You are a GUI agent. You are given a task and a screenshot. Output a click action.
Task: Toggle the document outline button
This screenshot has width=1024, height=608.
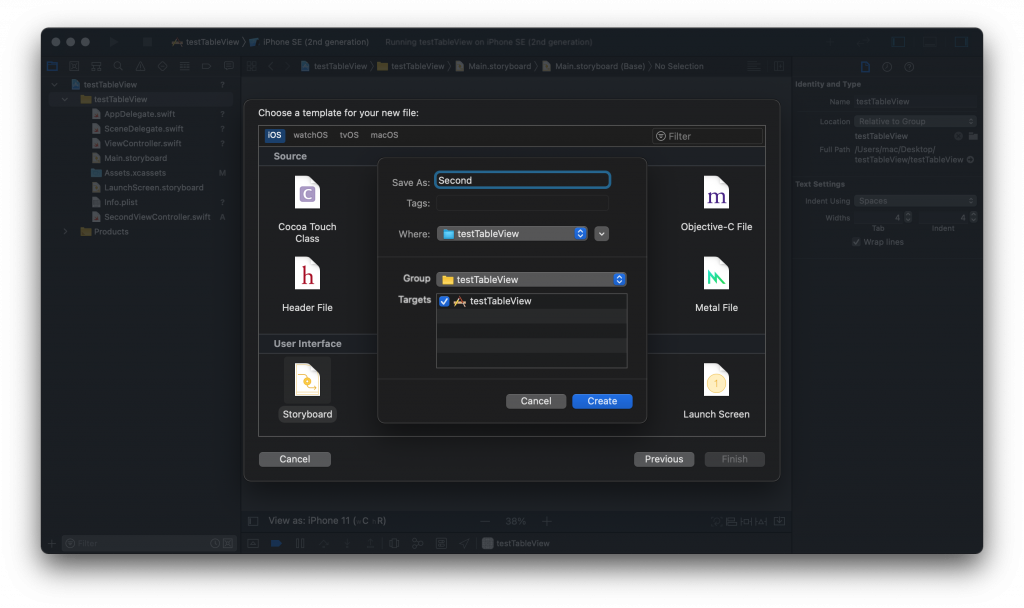click(x=253, y=521)
